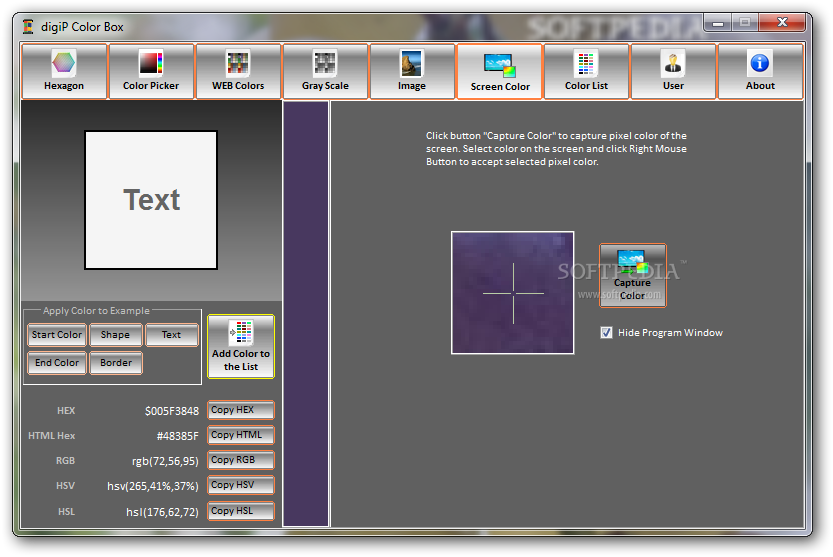Click the Text example preview box
Viewport: 833px width, 557px height.
(151, 200)
